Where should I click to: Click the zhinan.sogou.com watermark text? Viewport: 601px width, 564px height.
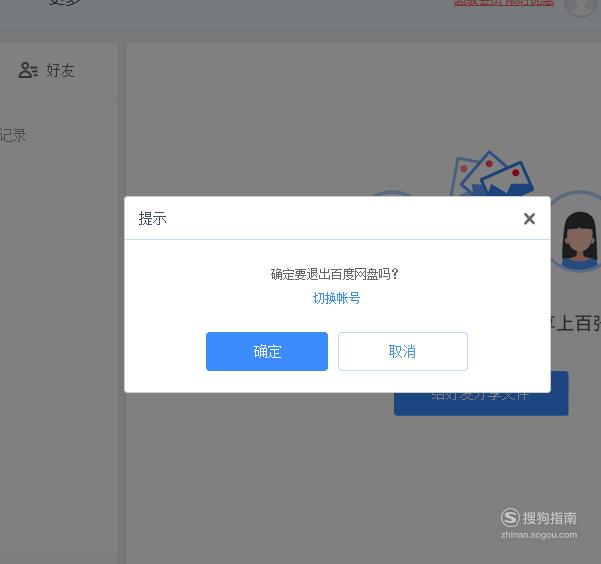539,535
